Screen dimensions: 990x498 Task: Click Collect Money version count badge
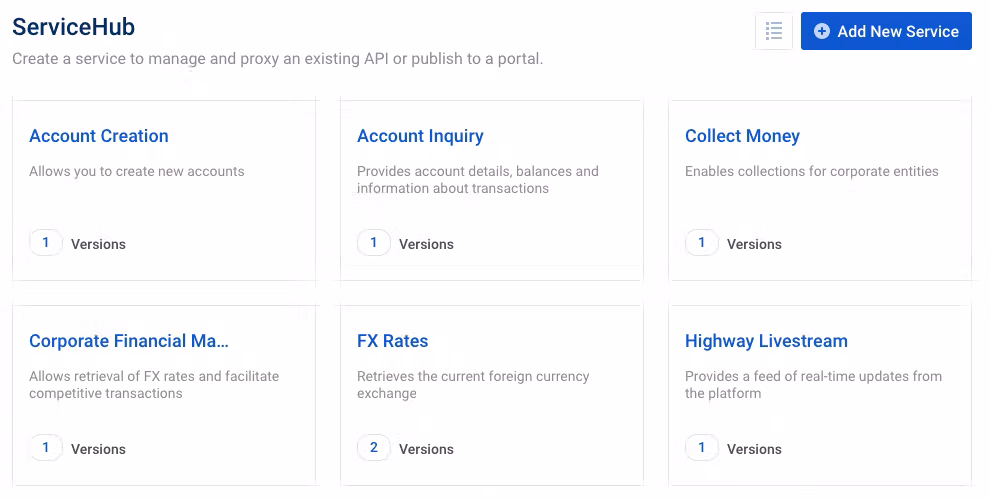click(x=702, y=243)
